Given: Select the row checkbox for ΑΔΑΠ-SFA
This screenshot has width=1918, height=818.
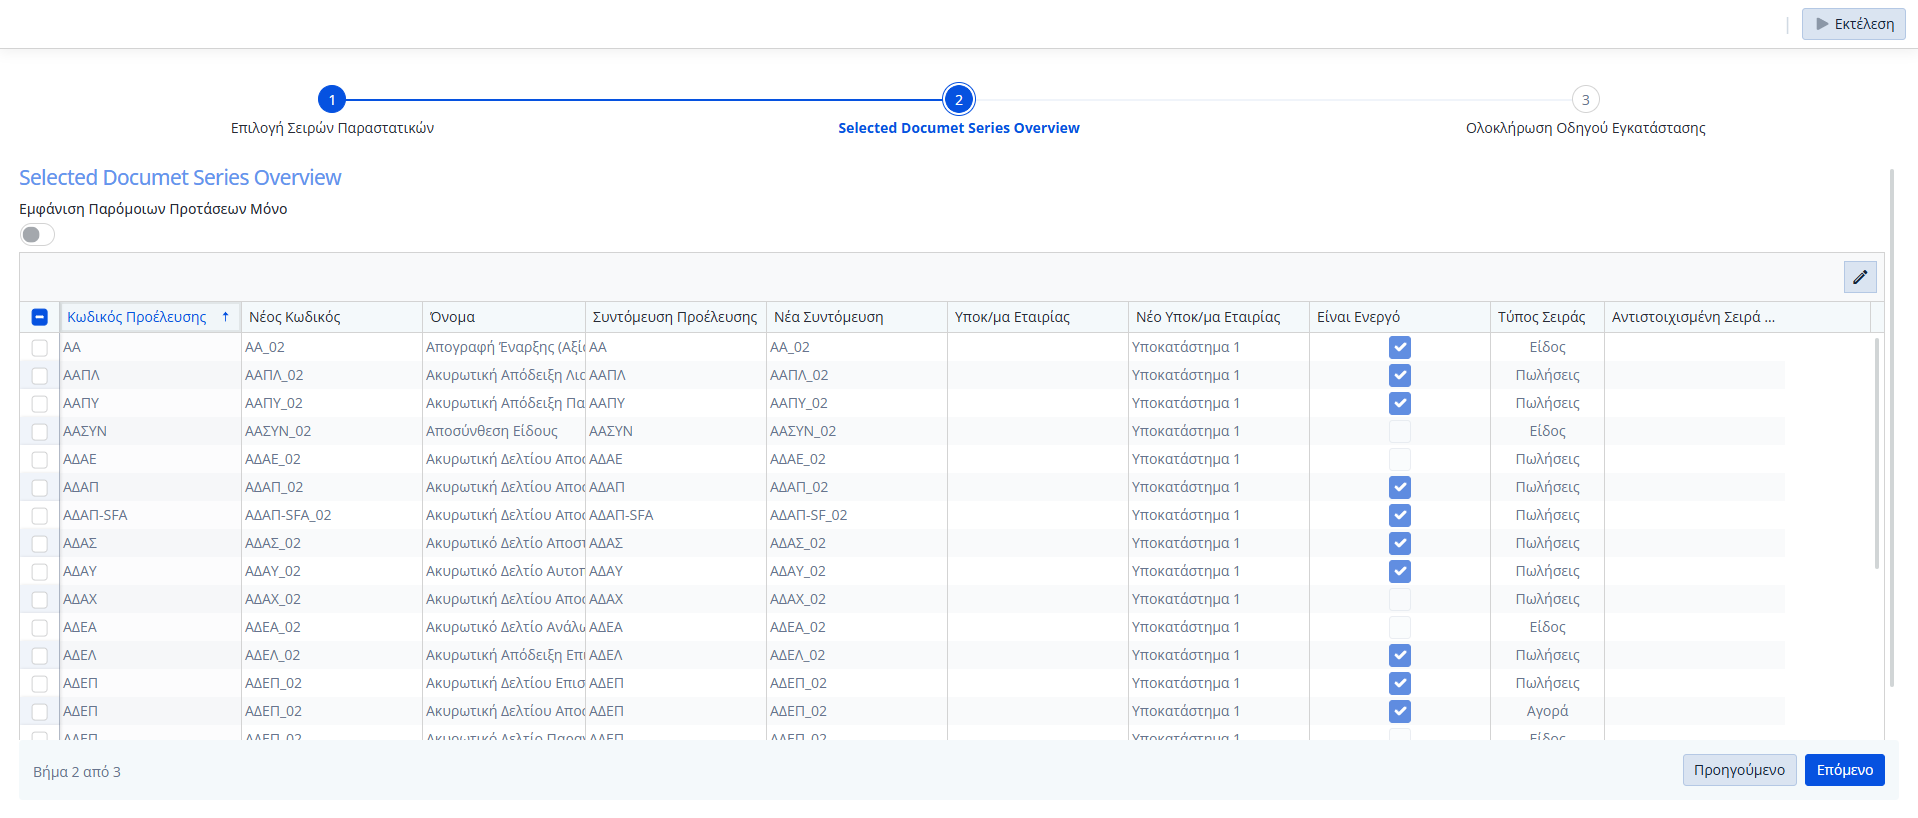Looking at the screenshot, I should [x=40, y=516].
